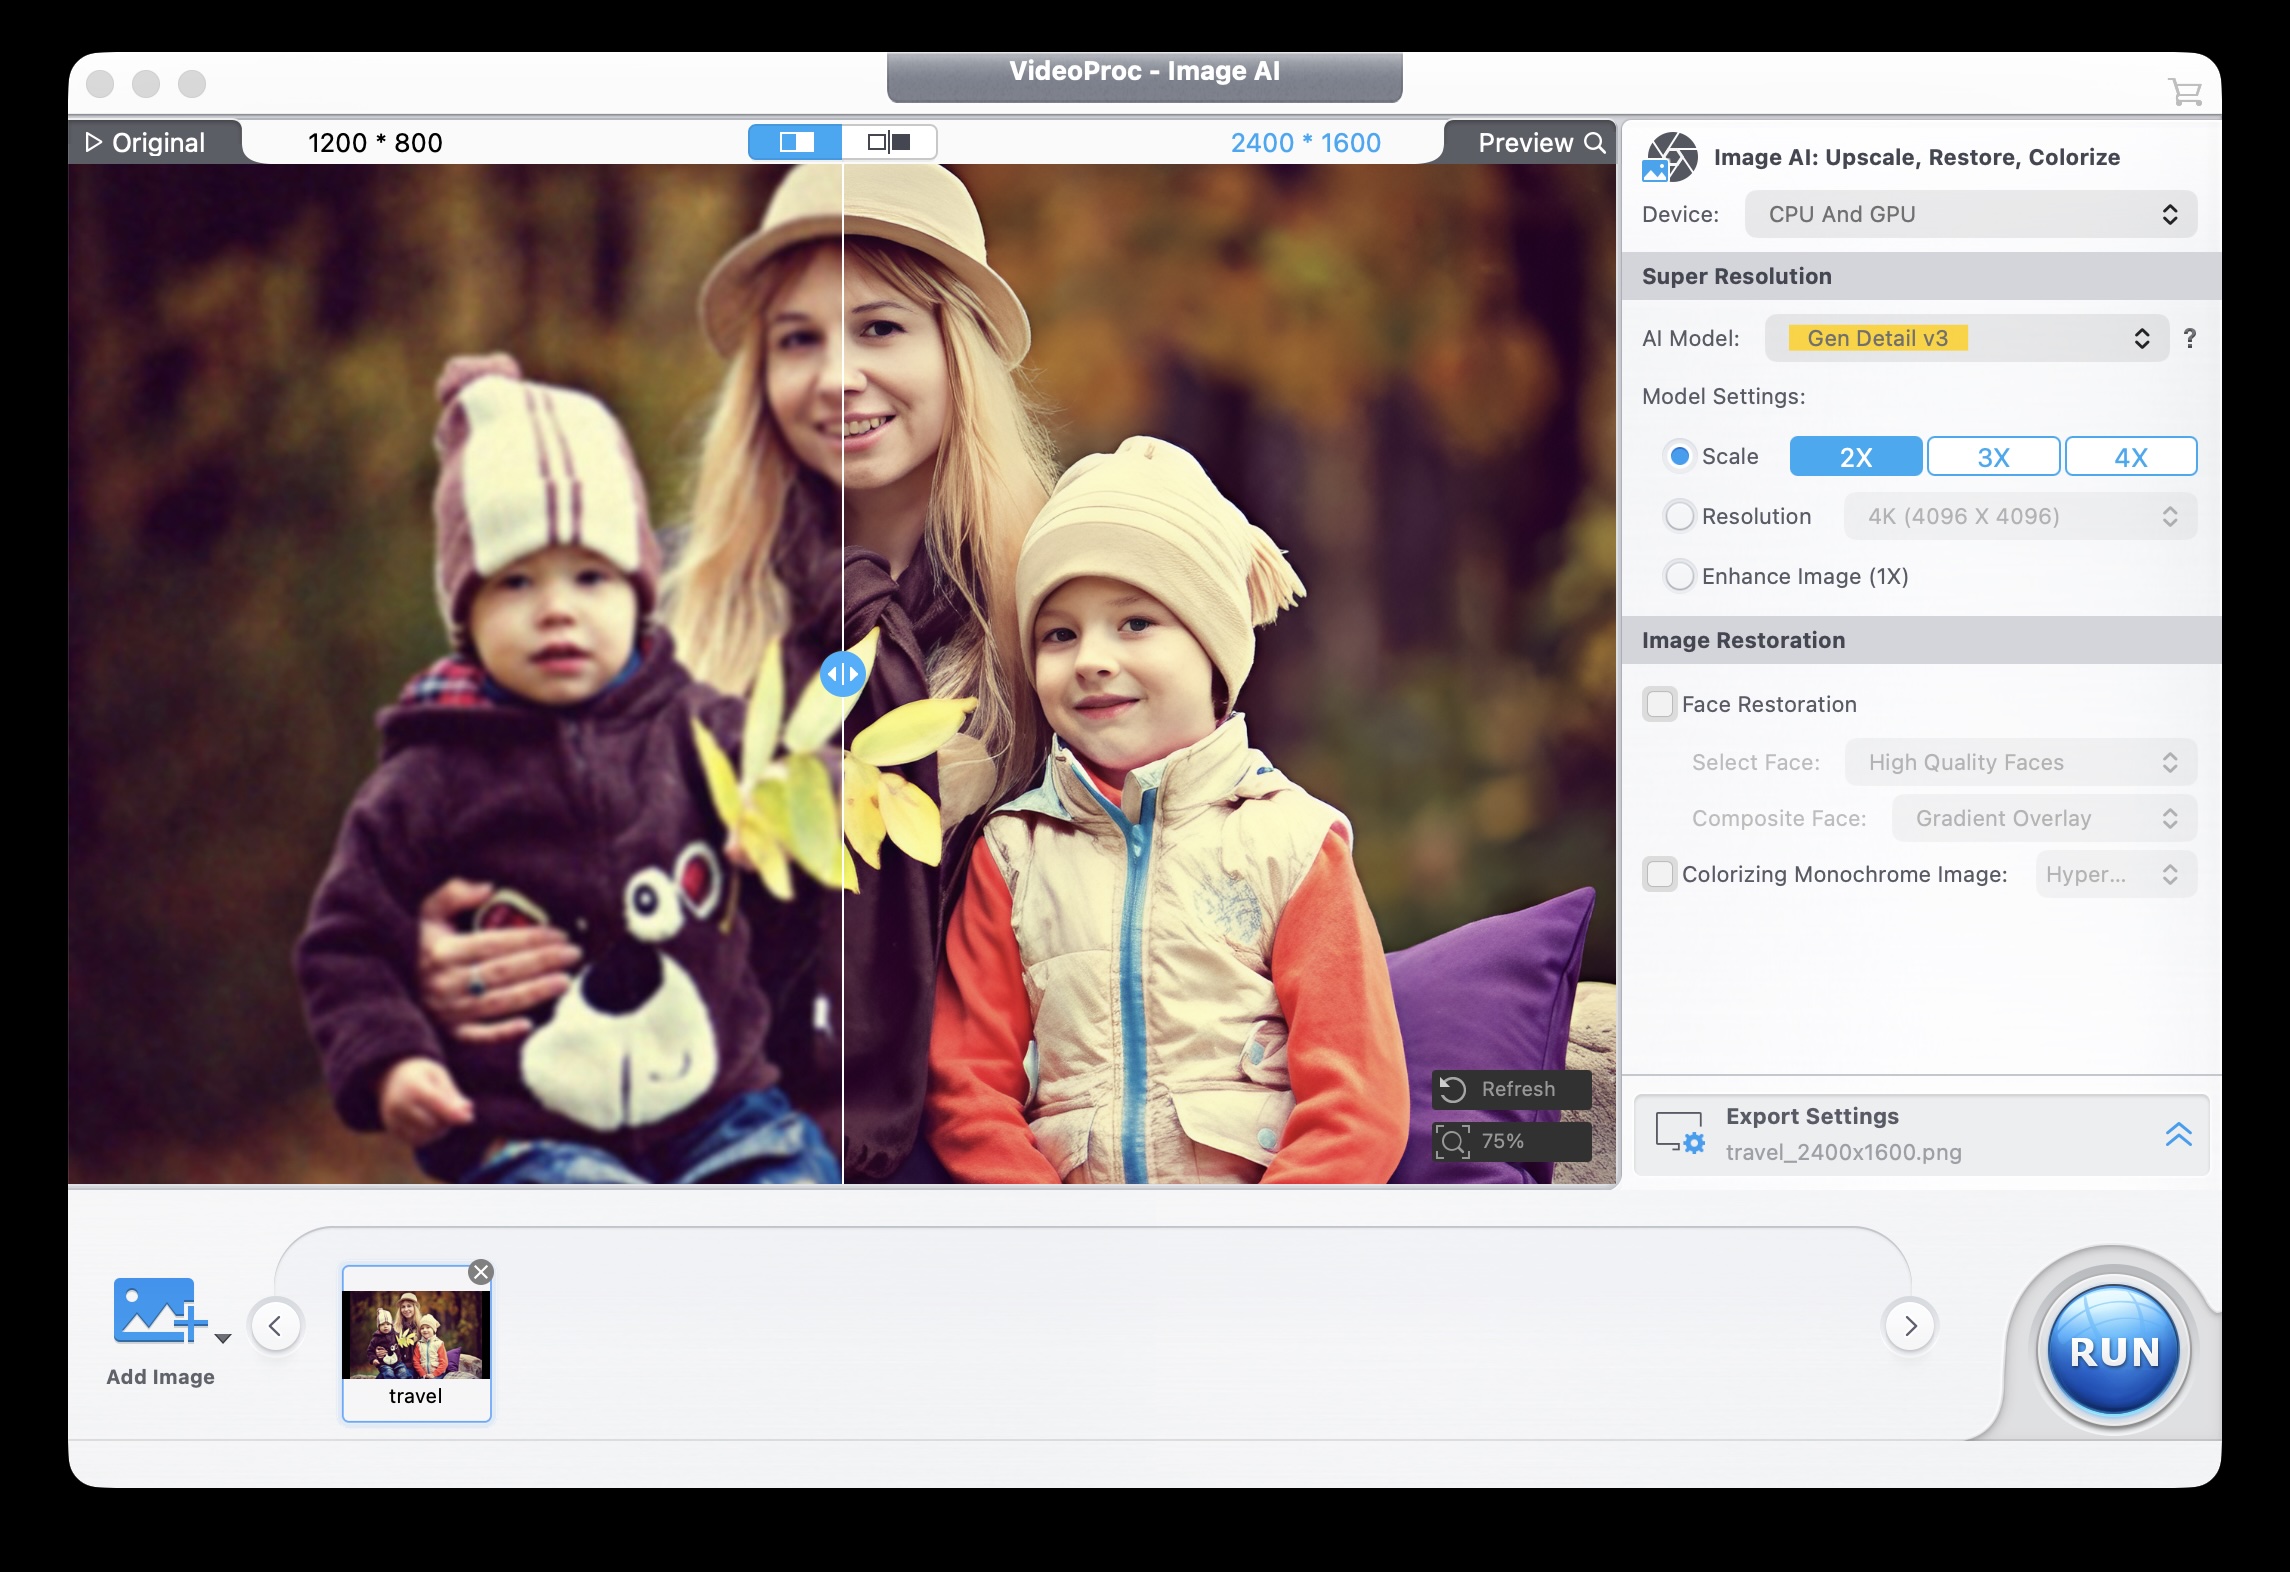This screenshot has height=1572, width=2290.
Task: Click the 75% zoom icon button
Action: (x=1454, y=1141)
